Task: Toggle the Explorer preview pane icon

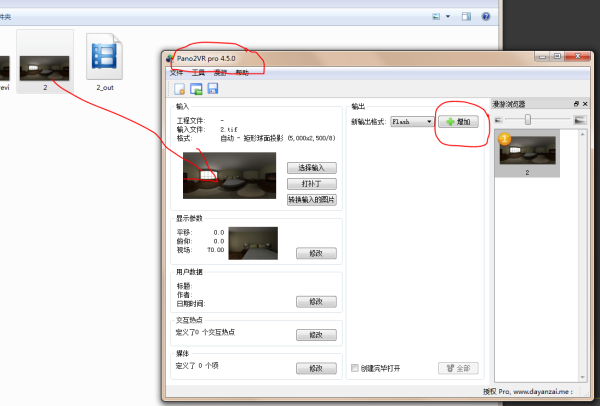Action: tap(466, 16)
